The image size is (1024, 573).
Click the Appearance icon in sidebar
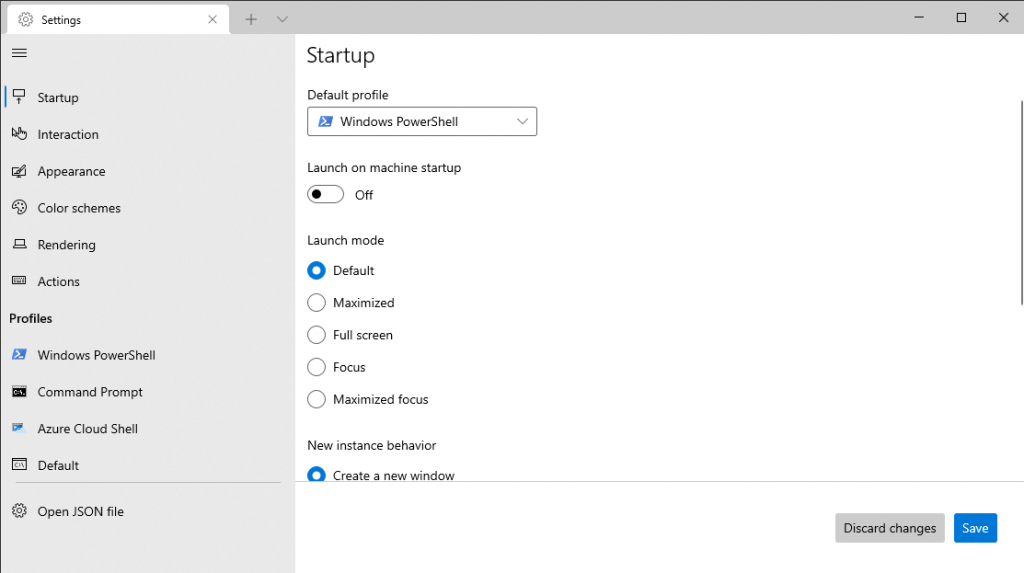19,171
